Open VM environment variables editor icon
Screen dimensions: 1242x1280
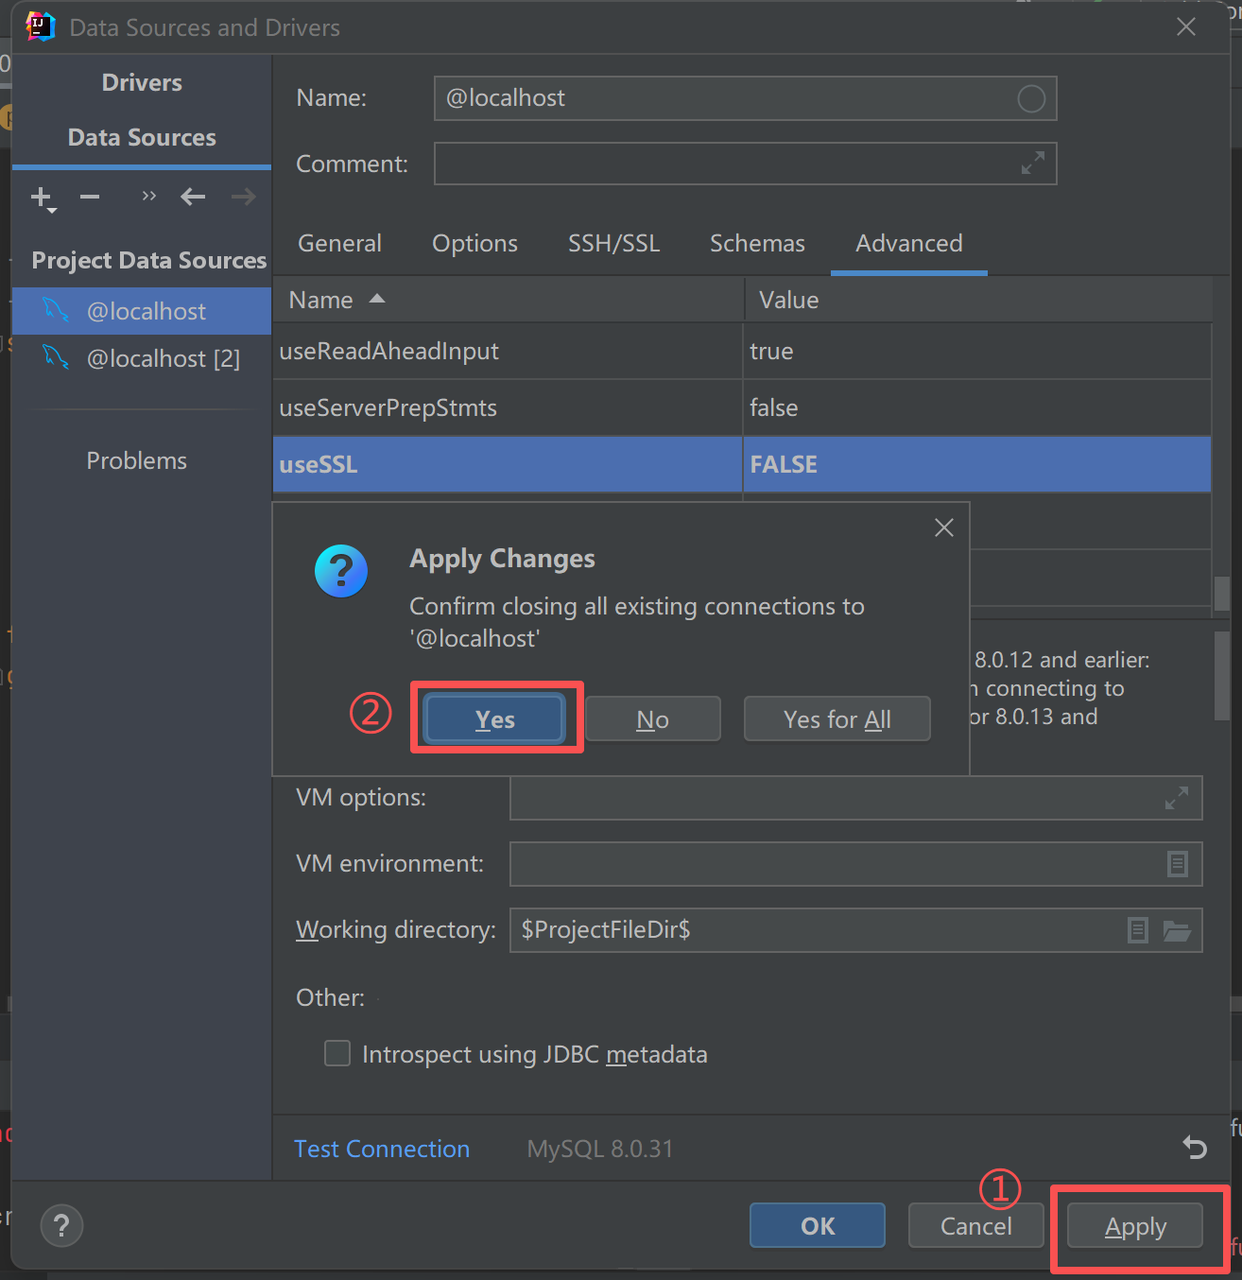pyautogui.click(x=1178, y=864)
